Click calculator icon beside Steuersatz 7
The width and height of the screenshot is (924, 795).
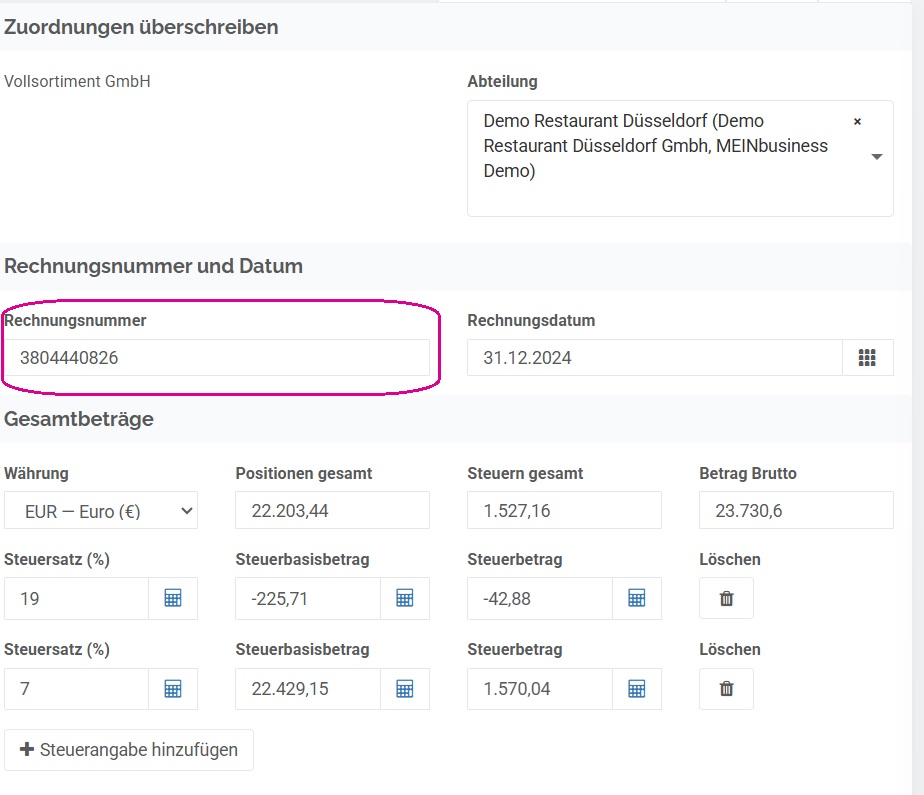click(x=173, y=688)
